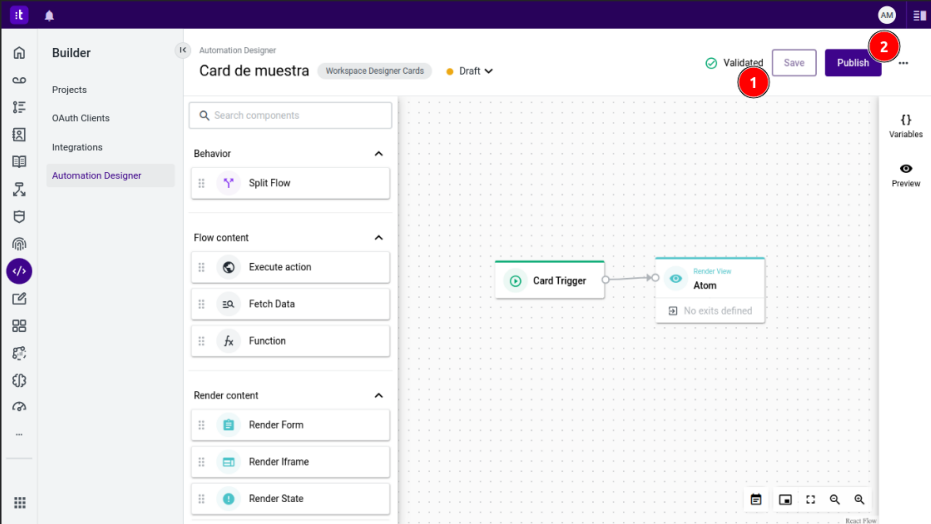931x524 pixels.
Task: Click the fit view icon
Action: click(810, 500)
